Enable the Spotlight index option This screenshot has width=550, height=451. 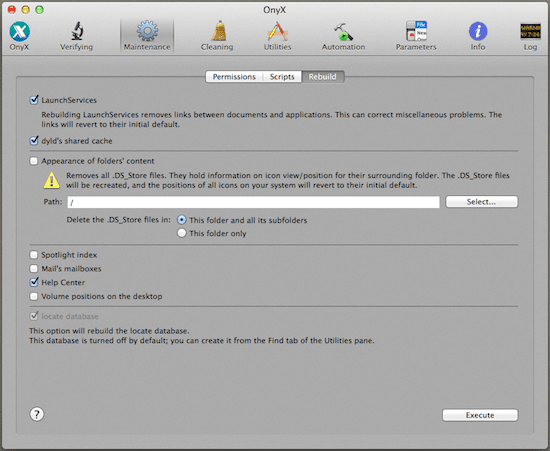[34, 255]
